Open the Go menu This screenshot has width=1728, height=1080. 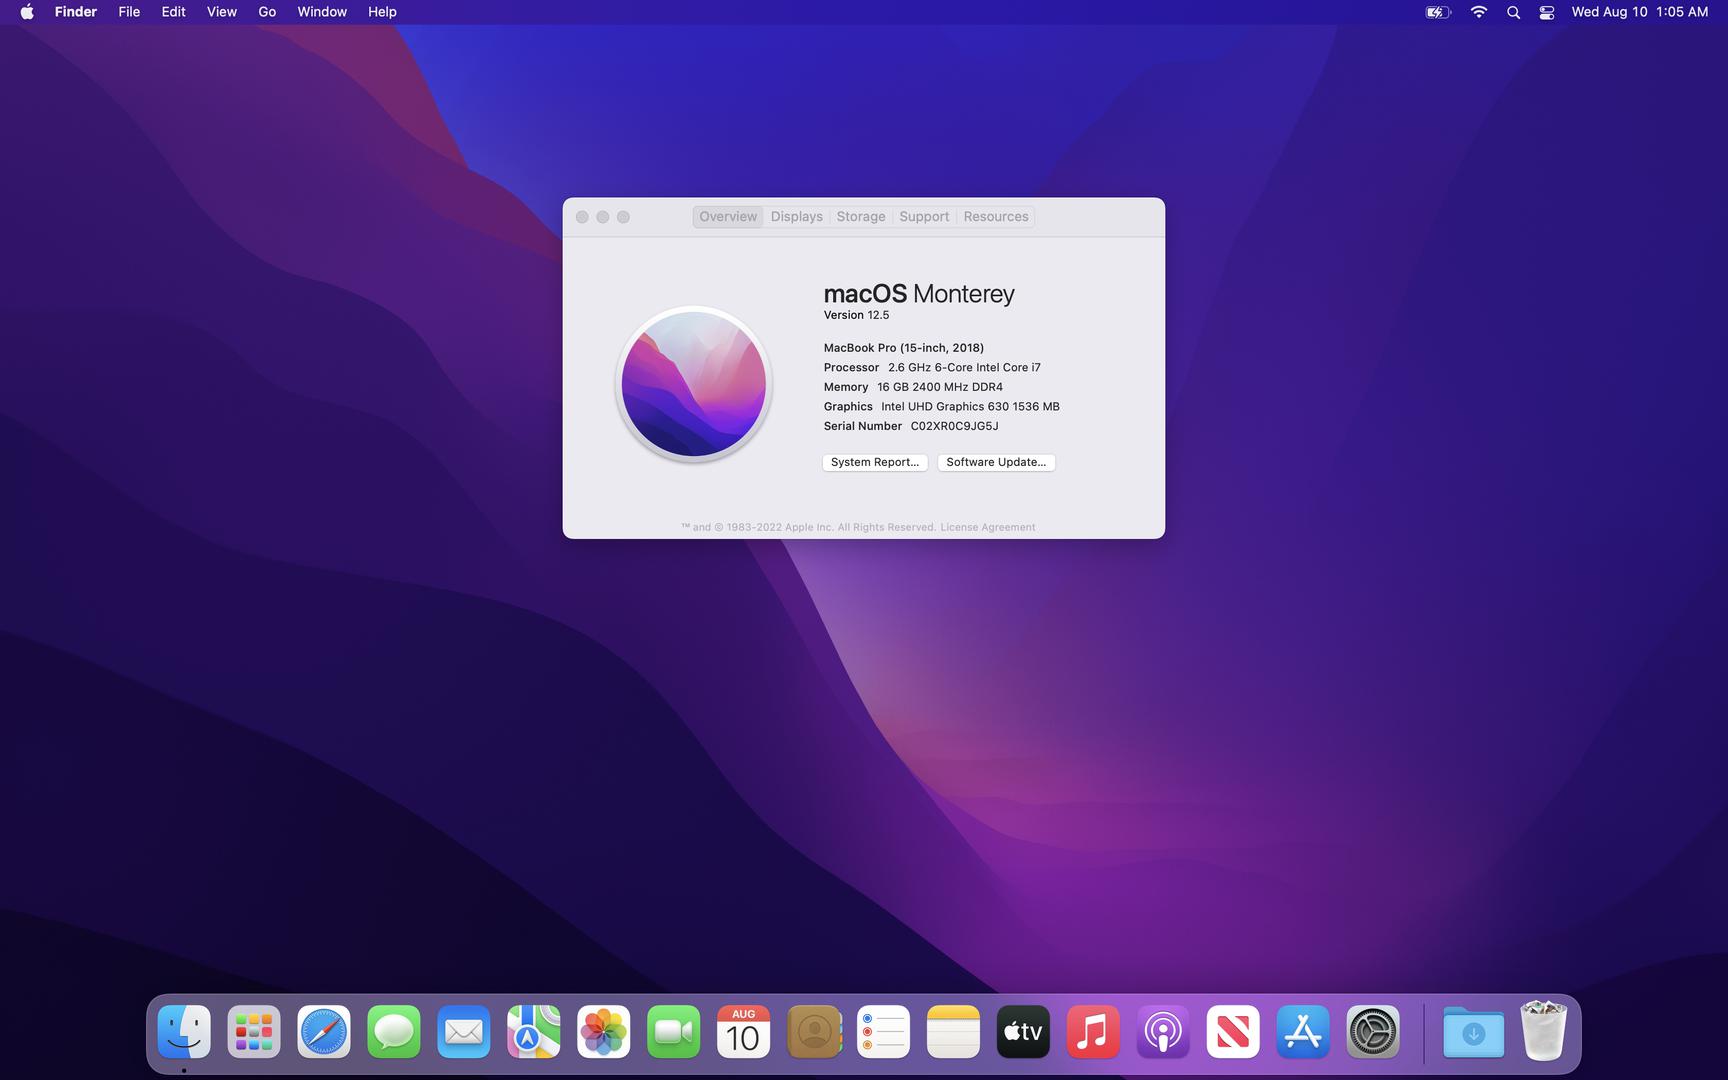(267, 12)
